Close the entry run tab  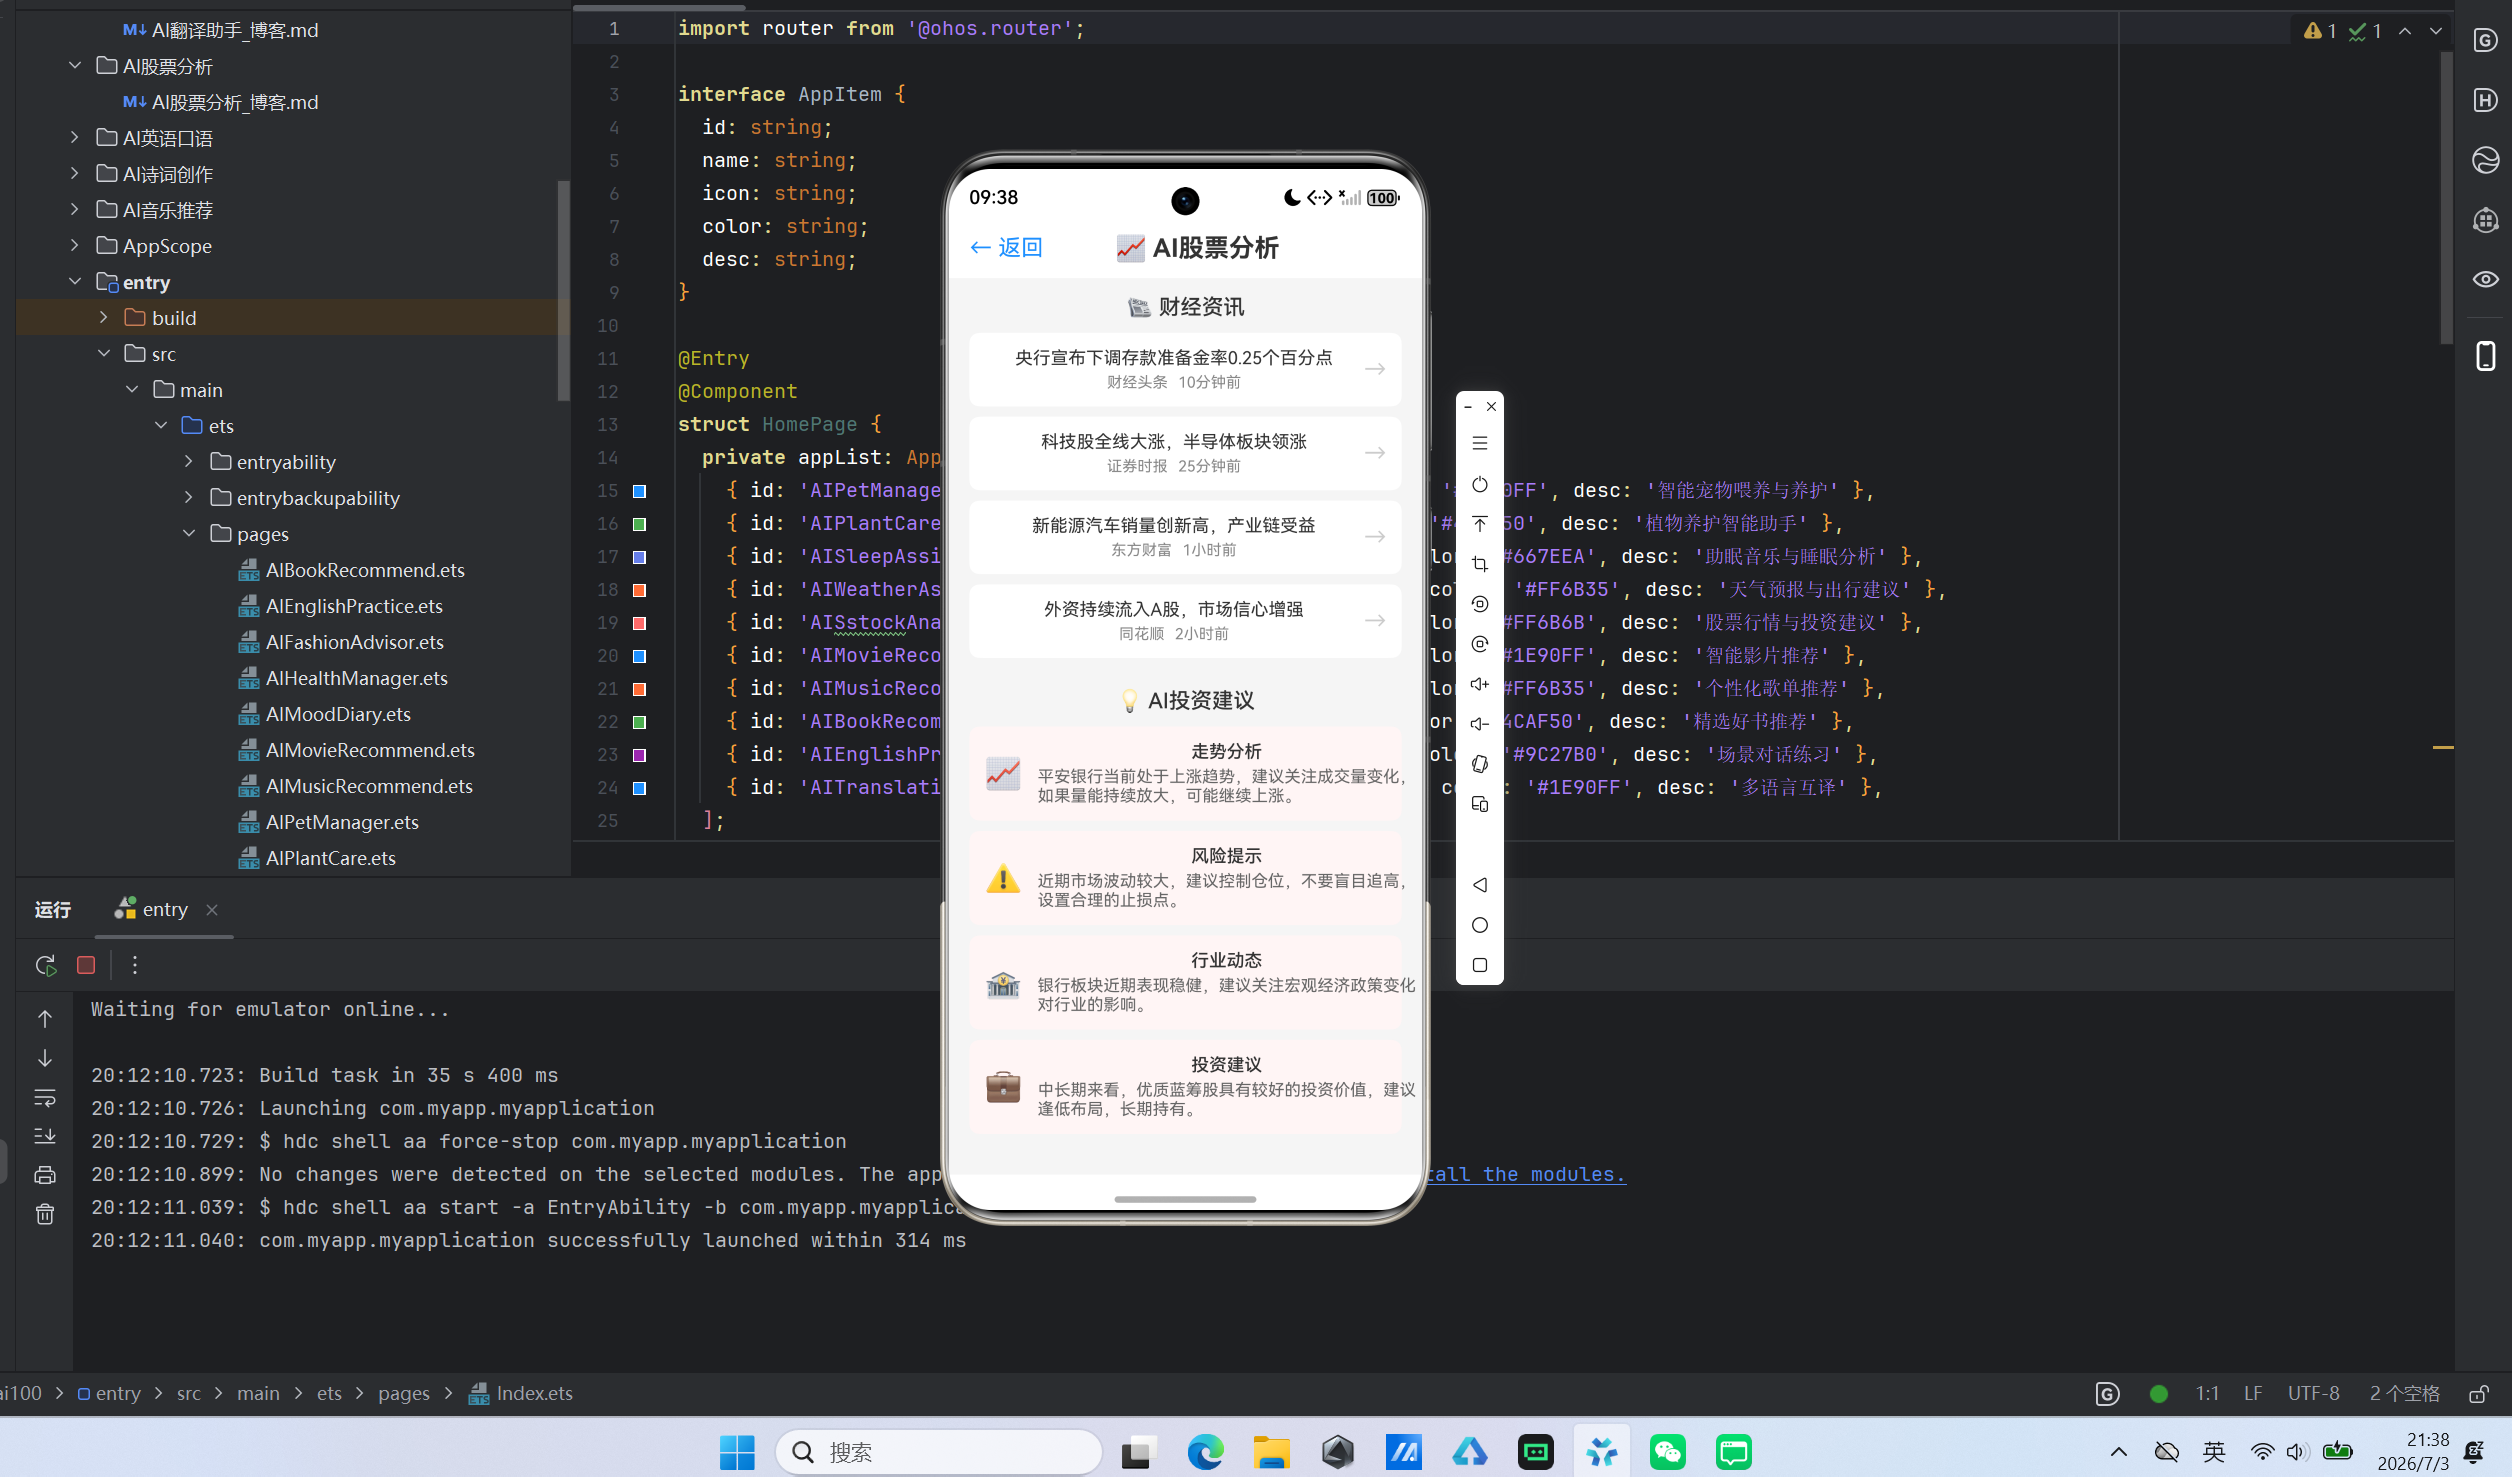(x=212, y=909)
